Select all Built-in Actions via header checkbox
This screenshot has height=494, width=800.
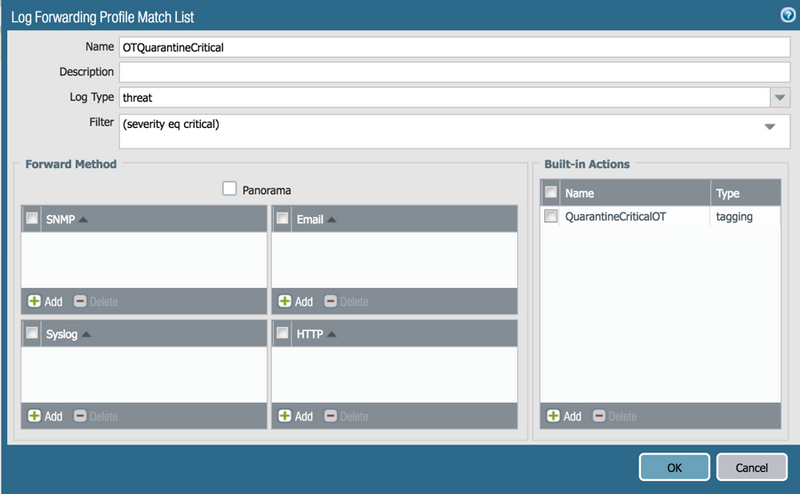tap(550, 192)
